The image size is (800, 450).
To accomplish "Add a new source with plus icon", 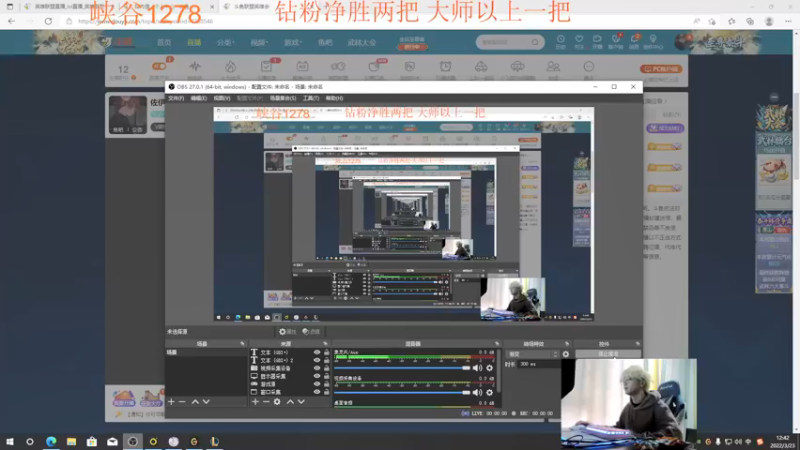I will point(255,402).
